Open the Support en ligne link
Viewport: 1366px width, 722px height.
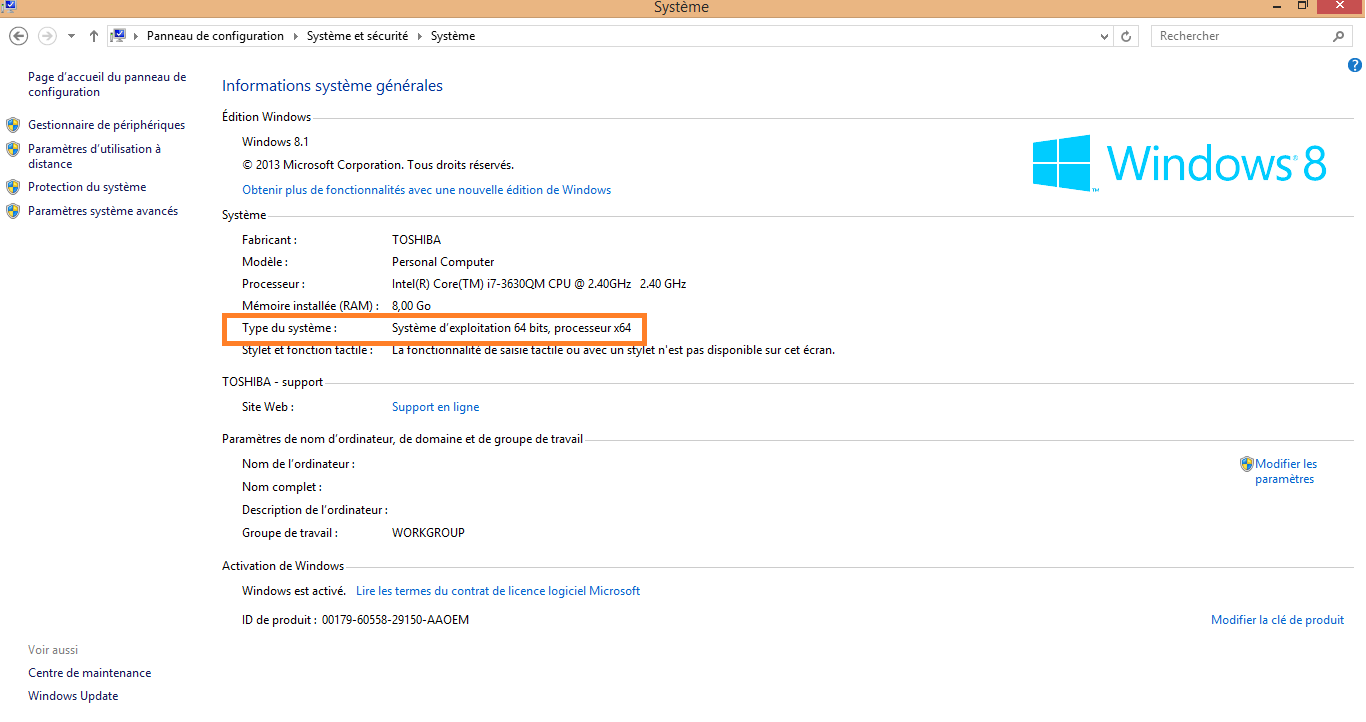click(435, 407)
